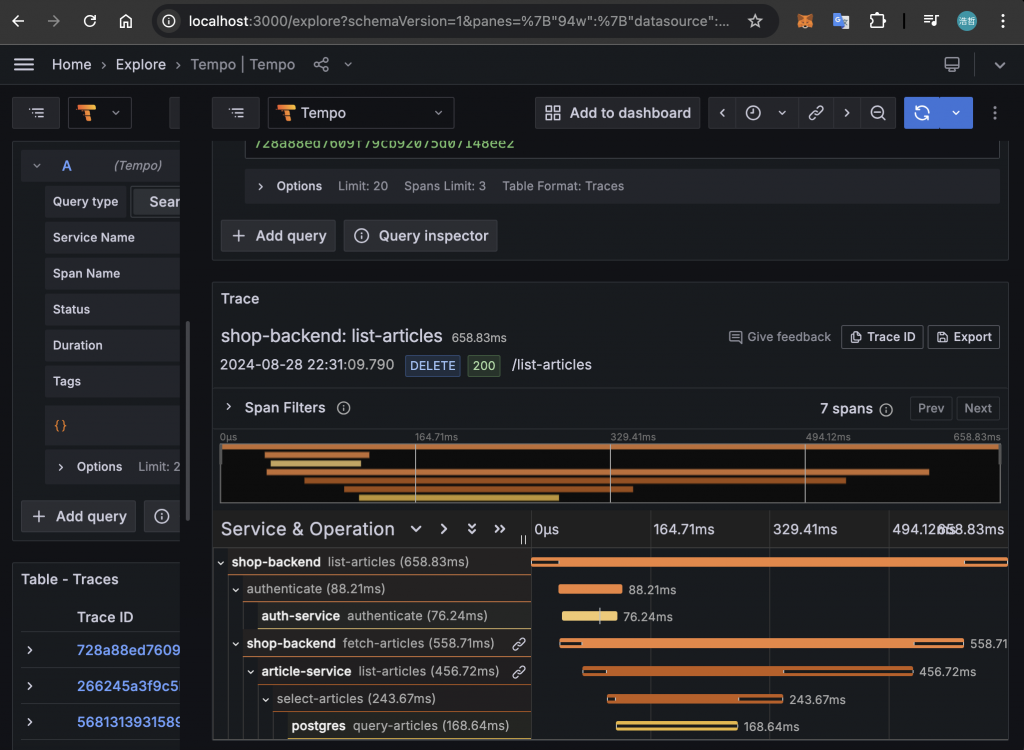Click trace minimap overview

click(x=610, y=473)
